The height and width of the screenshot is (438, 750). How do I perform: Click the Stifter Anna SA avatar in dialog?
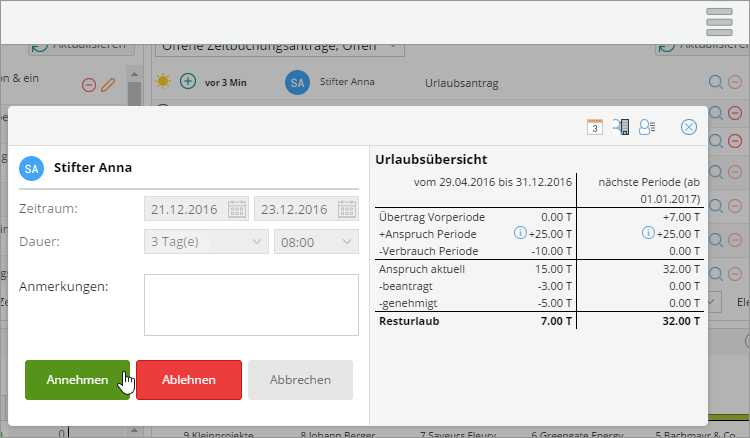[x=32, y=168]
